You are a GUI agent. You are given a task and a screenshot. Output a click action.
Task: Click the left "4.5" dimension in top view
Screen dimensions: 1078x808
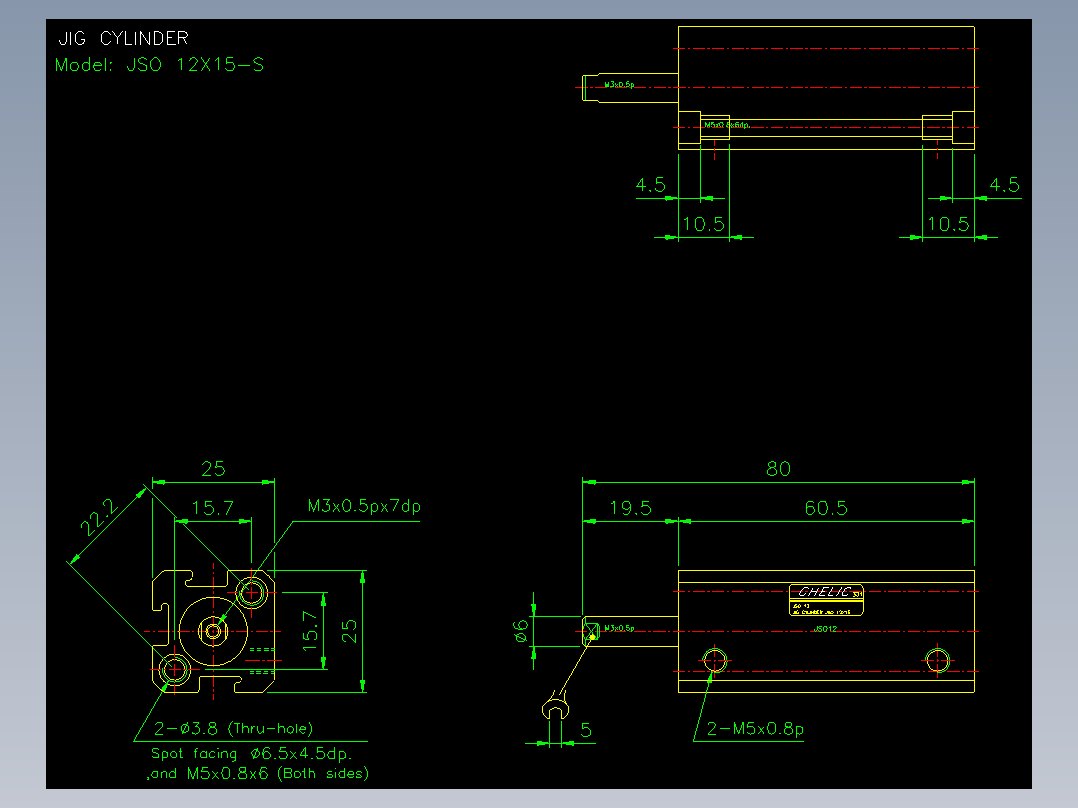tap(650, 185)
